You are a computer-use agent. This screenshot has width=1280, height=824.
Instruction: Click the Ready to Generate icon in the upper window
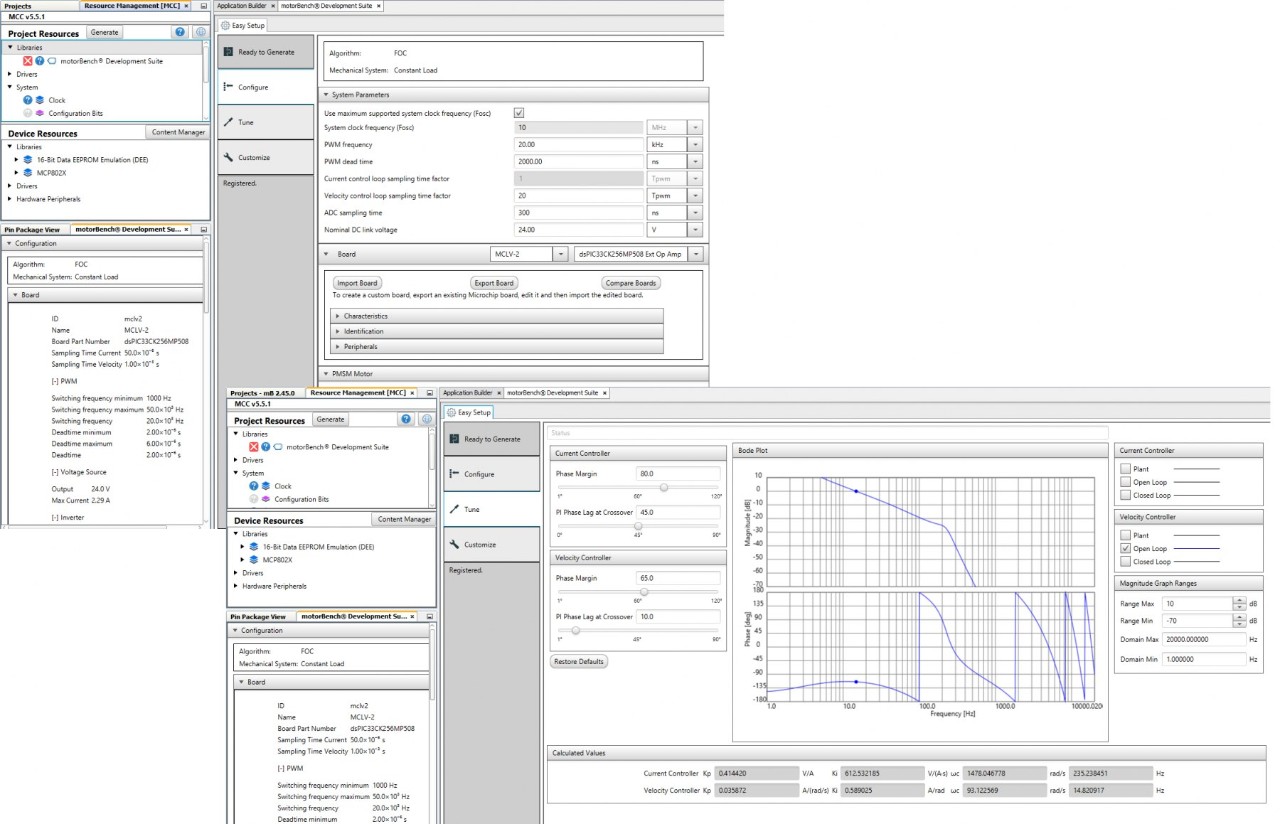[229, 52]
